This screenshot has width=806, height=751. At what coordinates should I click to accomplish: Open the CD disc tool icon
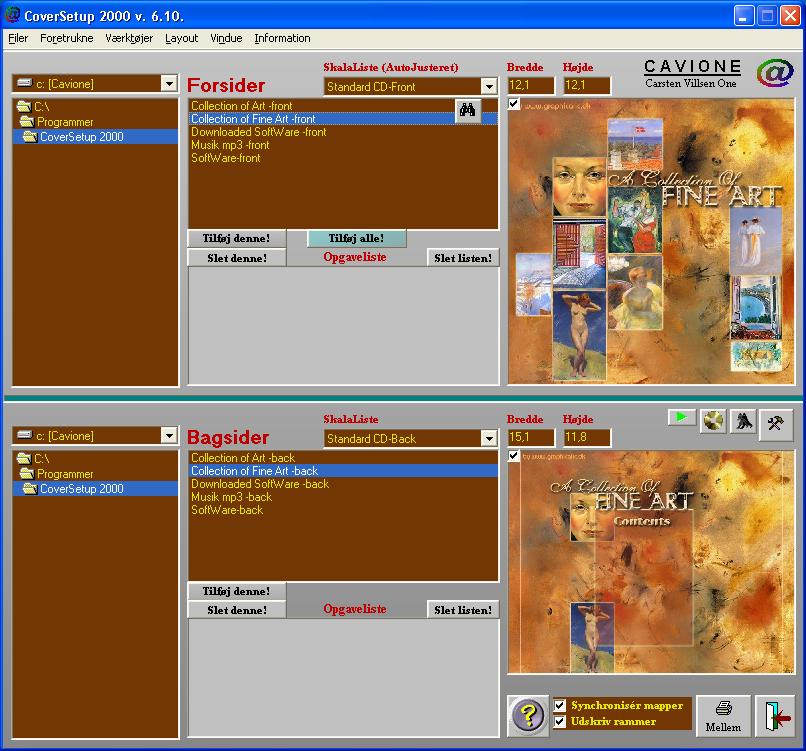point(713,422)
